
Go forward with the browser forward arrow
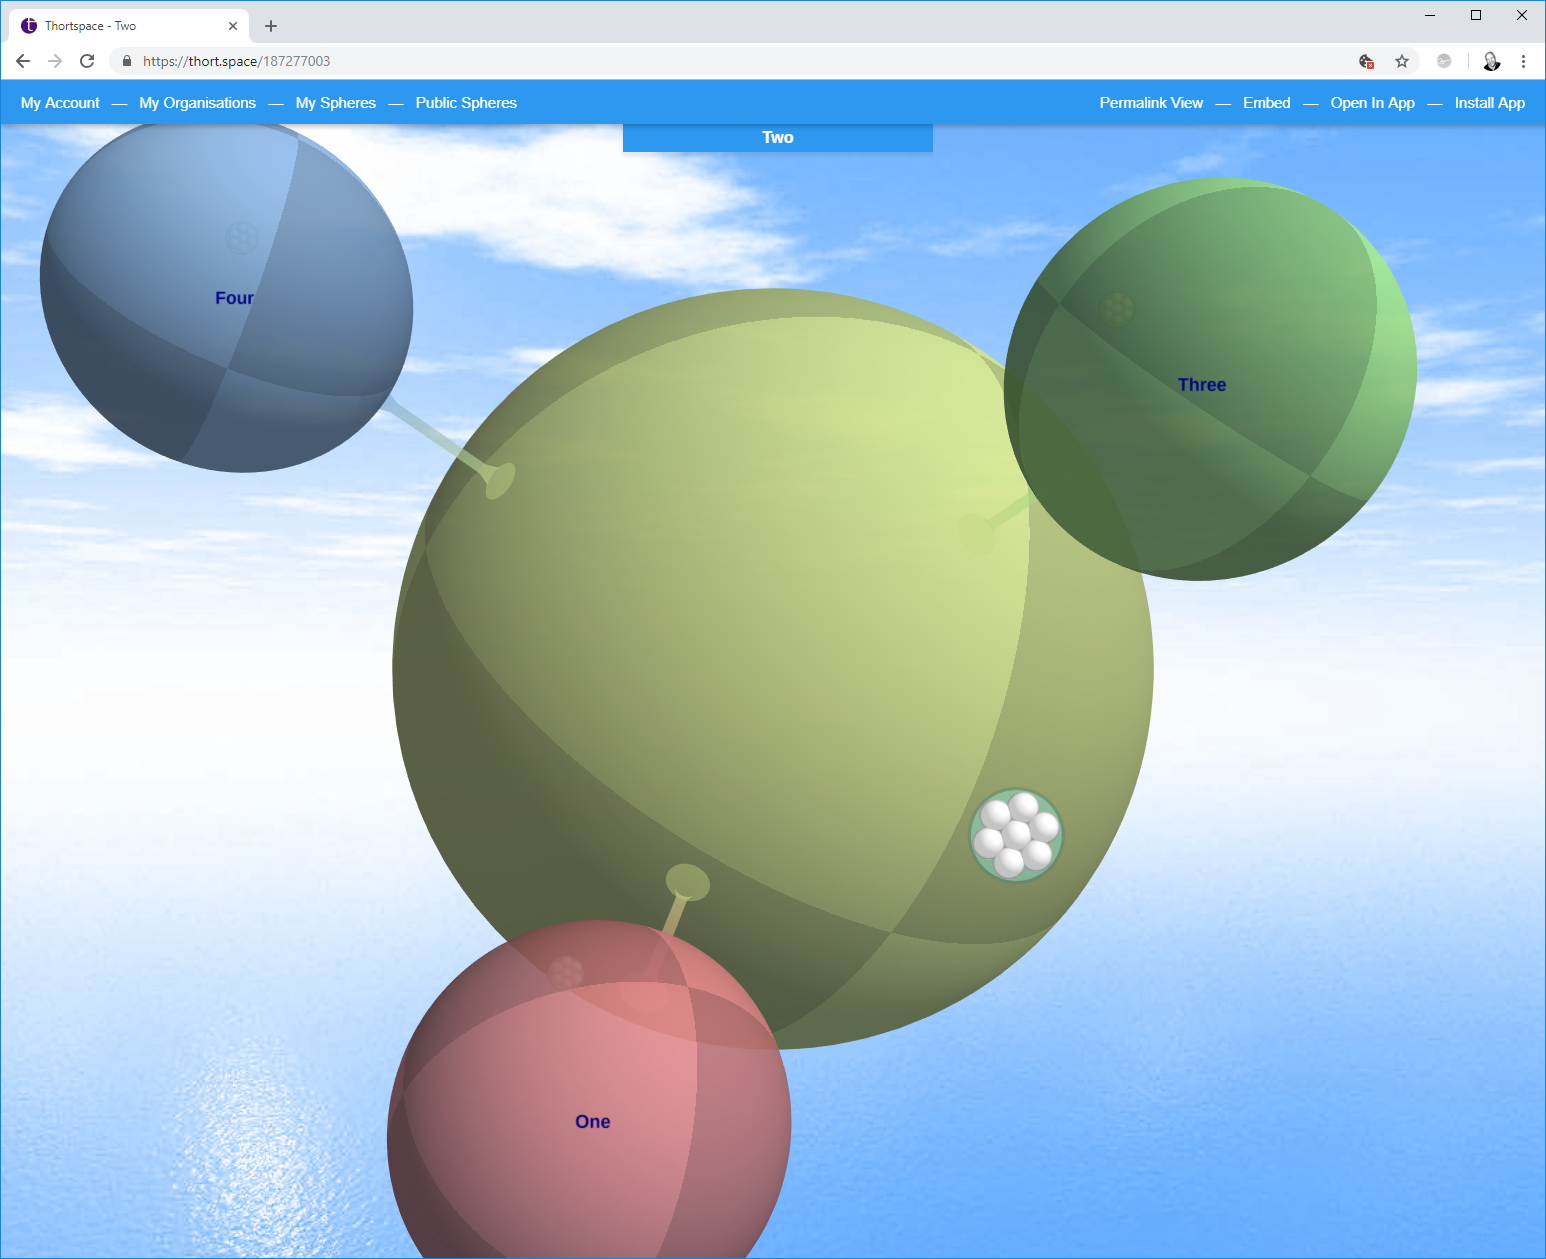[x=55, y=61]
